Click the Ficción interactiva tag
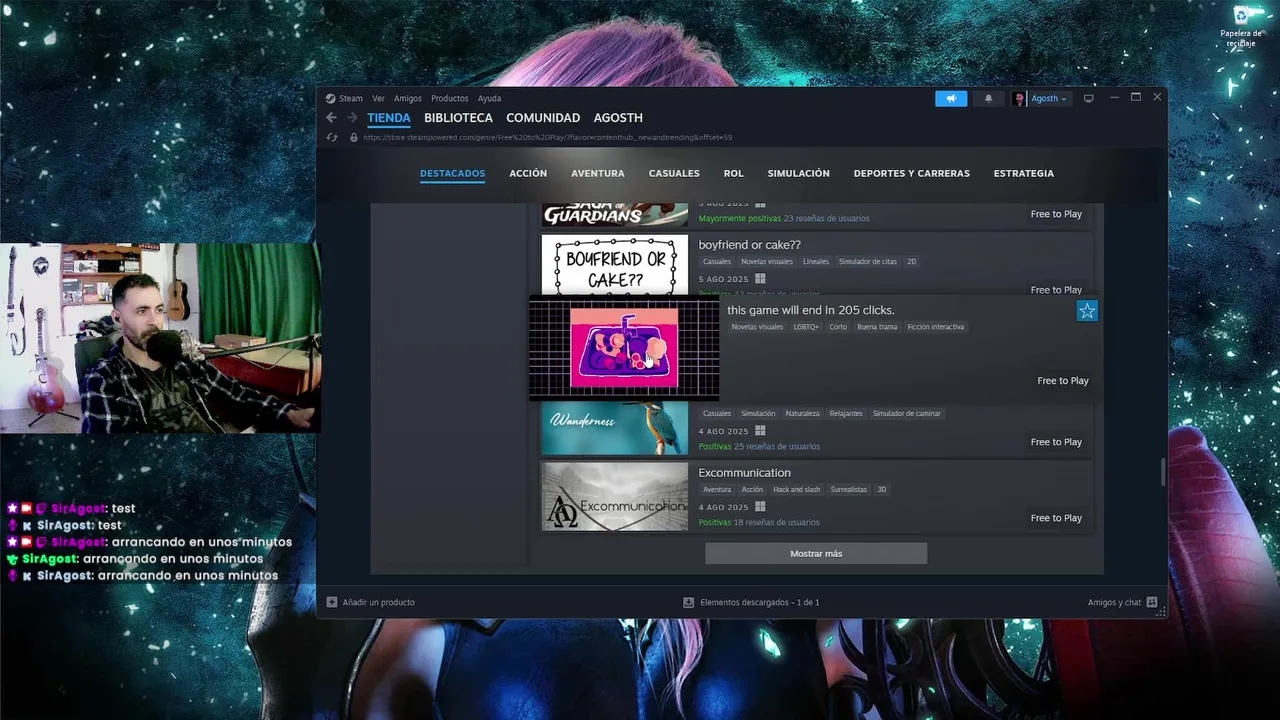 point(936,327)
